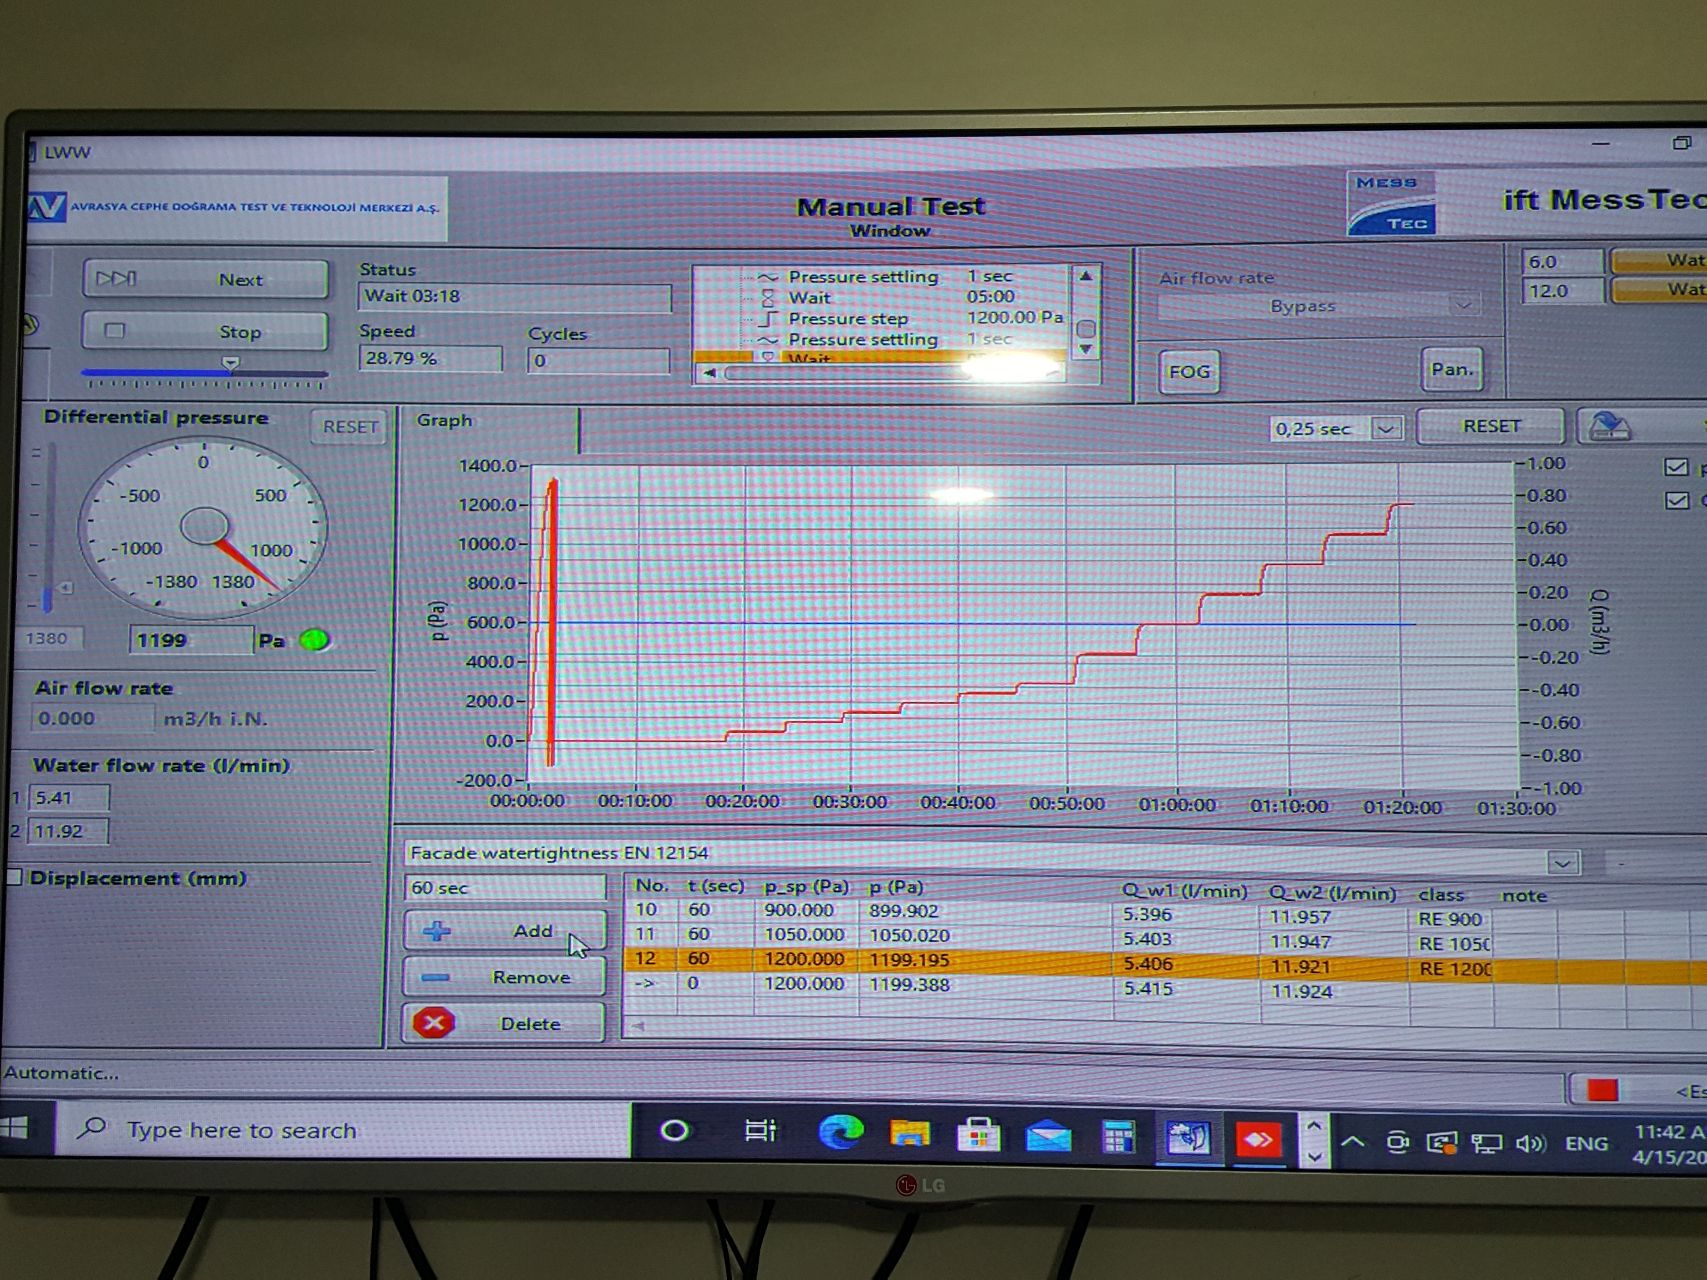
Task: Open File Explorer from the taskbar
Action: point(909,1133)
